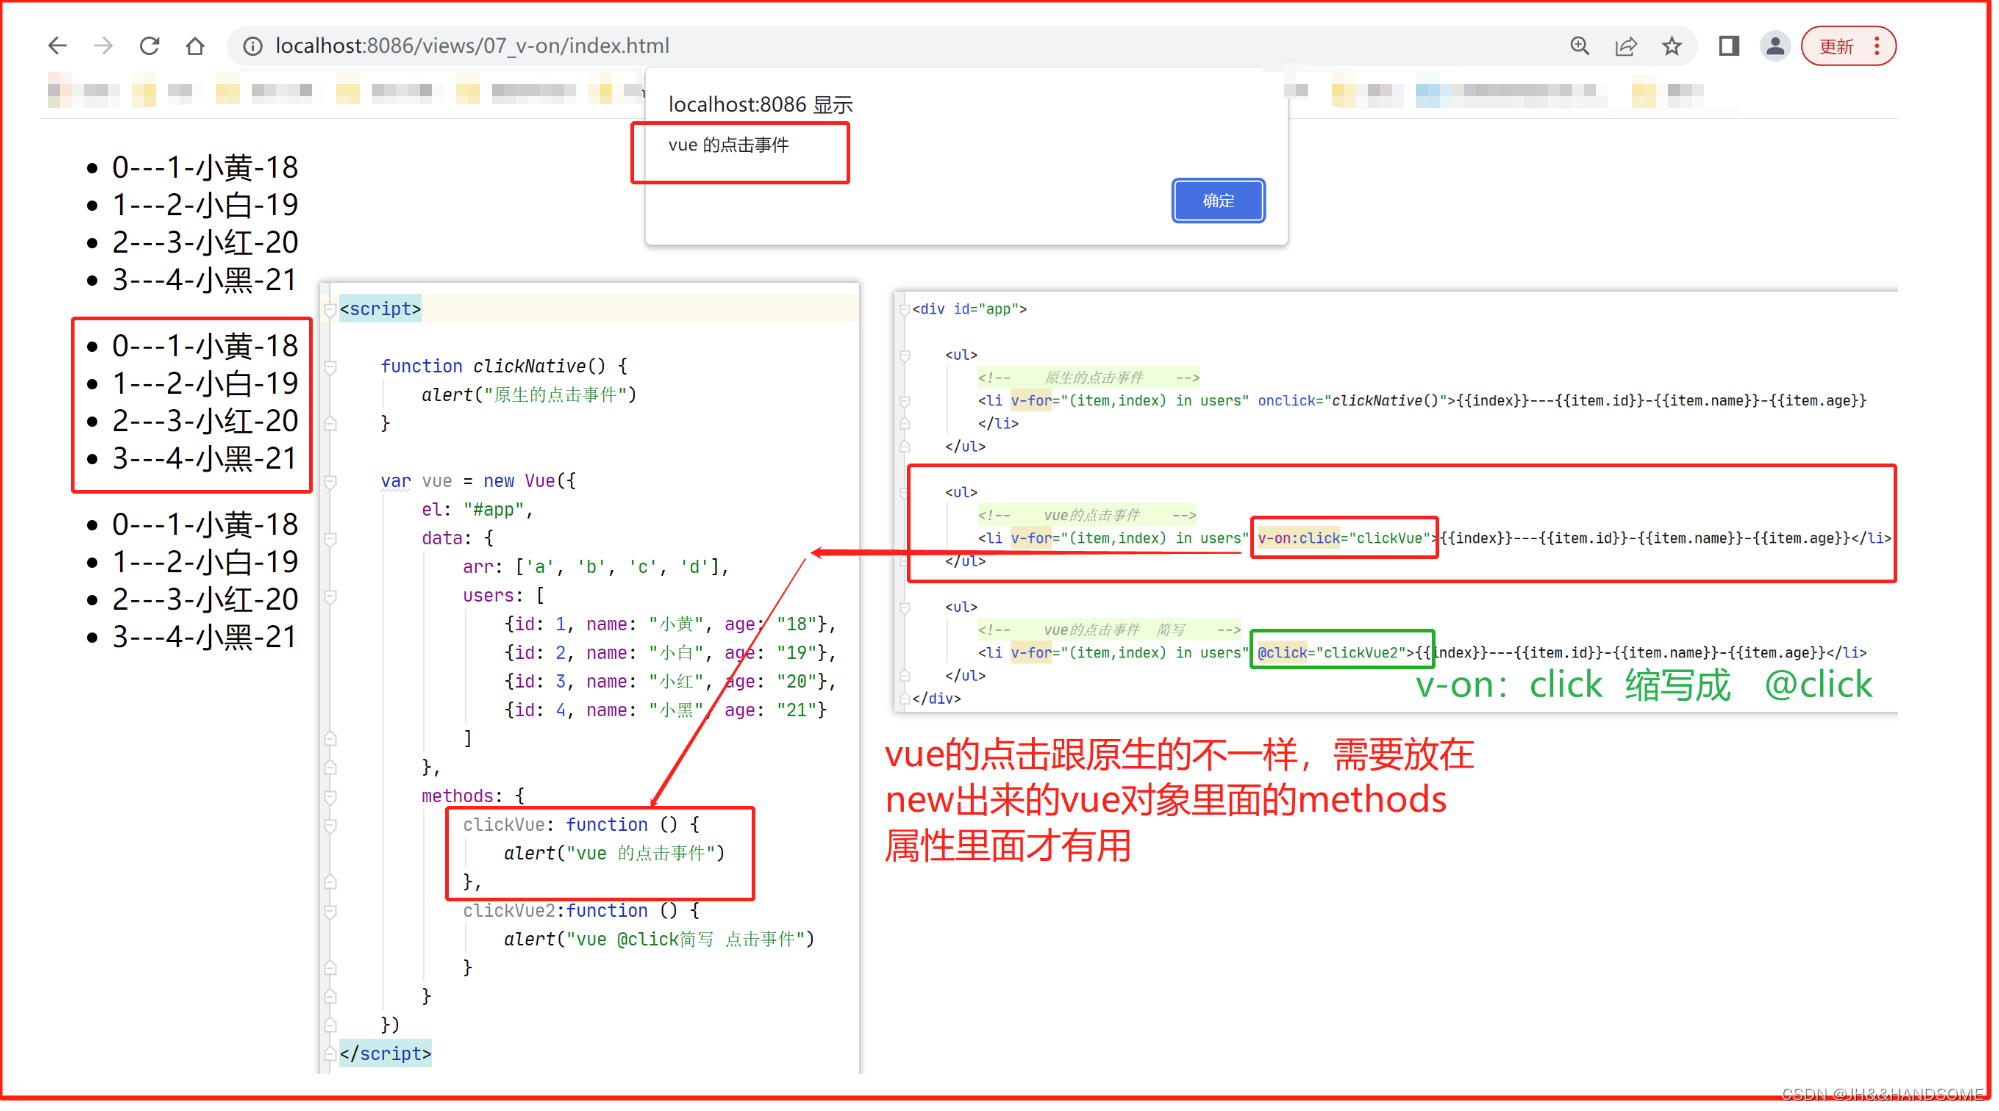Click the alert message vue 的点击事件
The width and height of the screenshot is (1999, 1111).
click(x=728, y=145)
